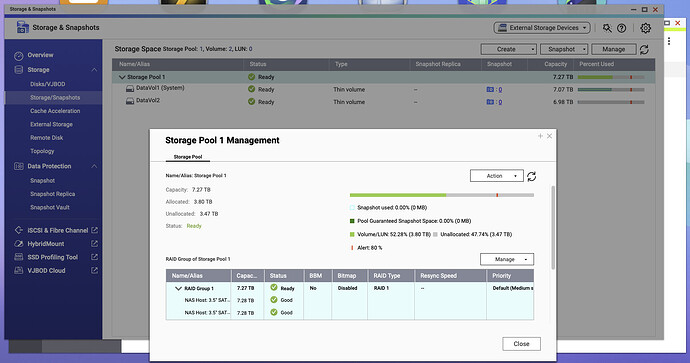
Task: Click the Manage button in Storage Space toolbar
Action: click(x=613, y=49)
